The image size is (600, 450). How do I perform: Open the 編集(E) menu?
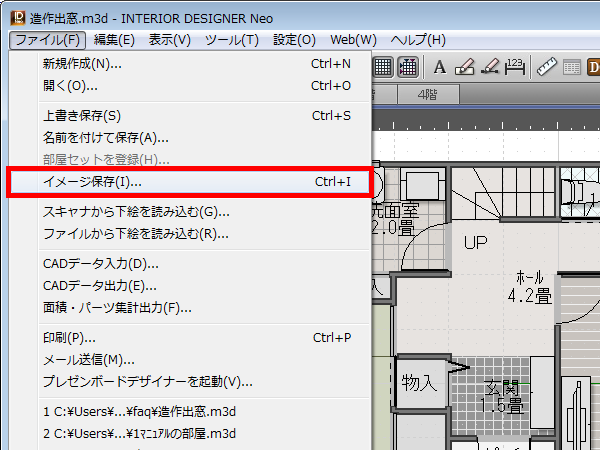[x=114, y=40]
